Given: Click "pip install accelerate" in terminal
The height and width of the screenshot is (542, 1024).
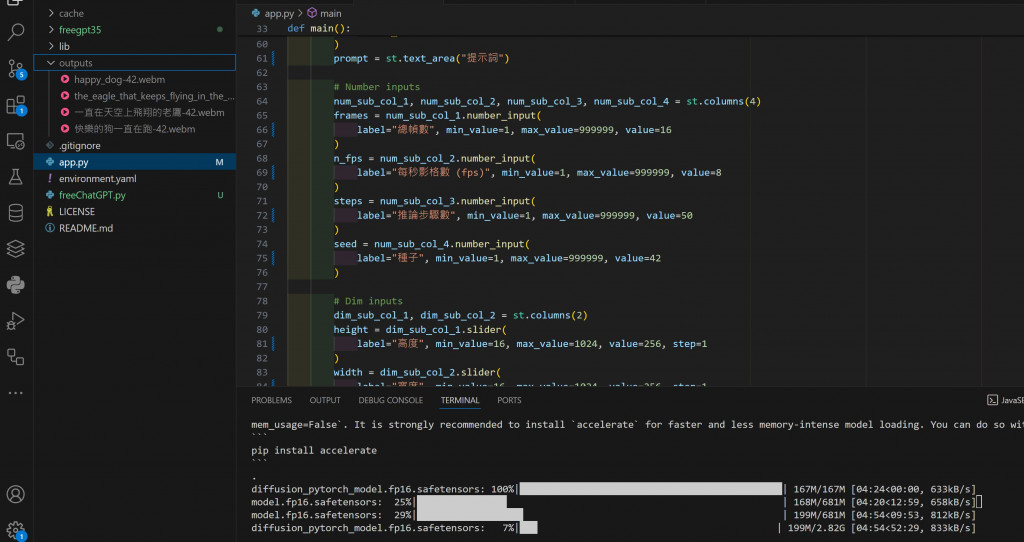Looking at the screenshot, I should click(x=314, y=451).
